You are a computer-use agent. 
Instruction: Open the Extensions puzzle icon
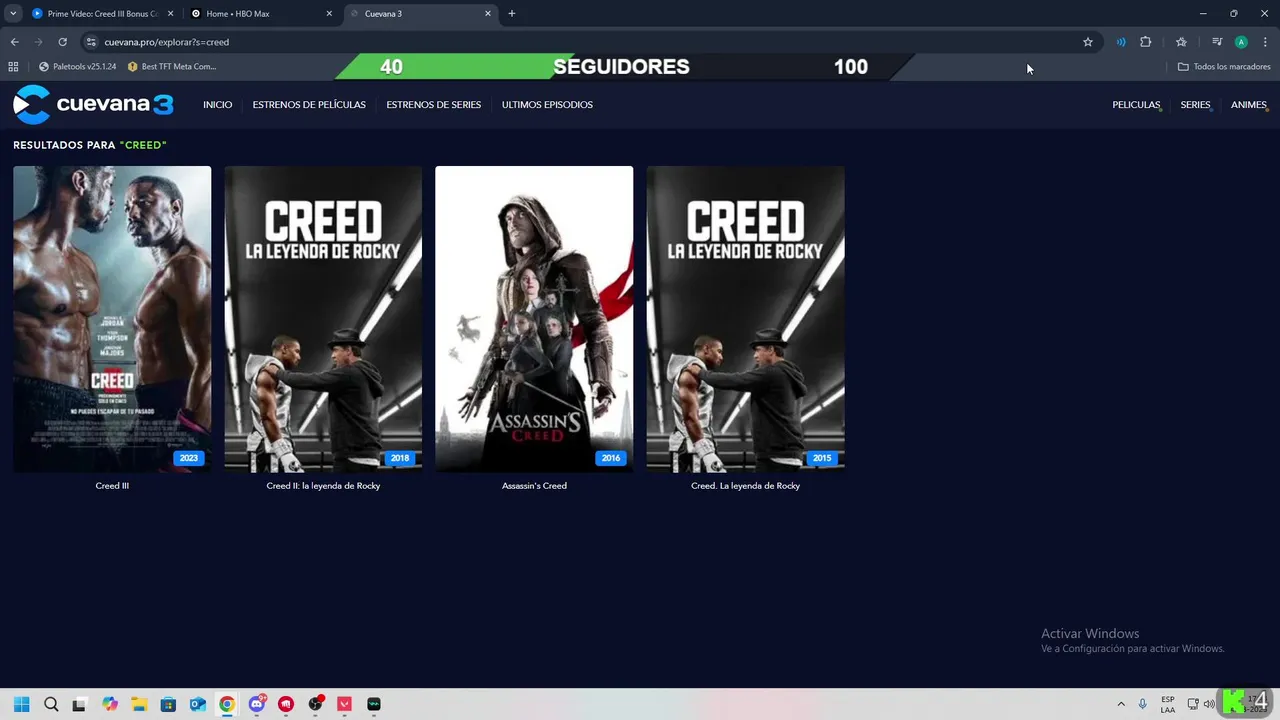coord(1146,42)
